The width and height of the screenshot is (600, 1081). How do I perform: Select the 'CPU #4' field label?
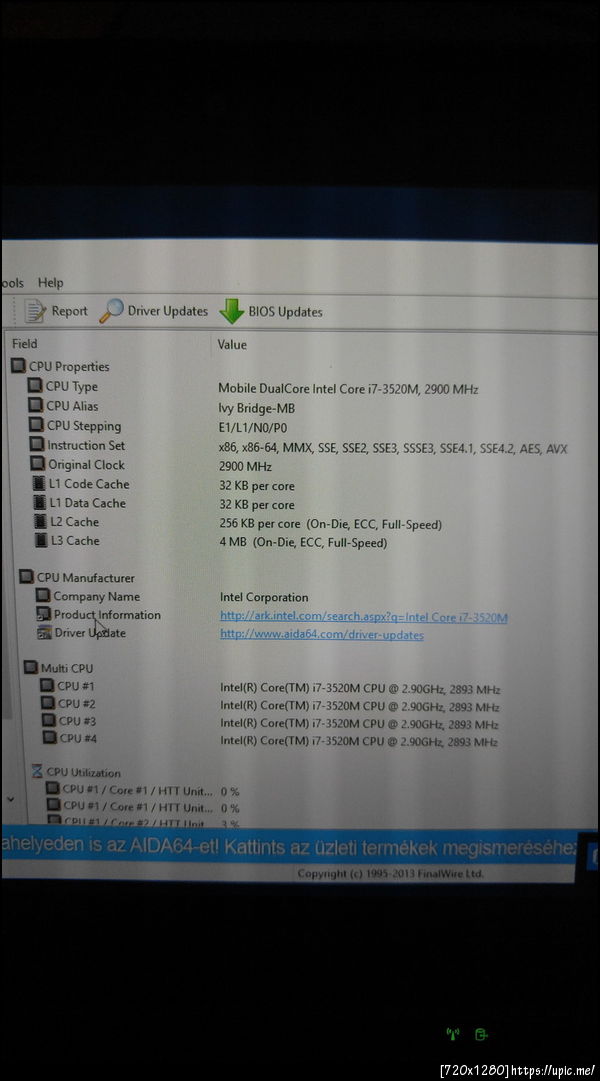(78, 738)
